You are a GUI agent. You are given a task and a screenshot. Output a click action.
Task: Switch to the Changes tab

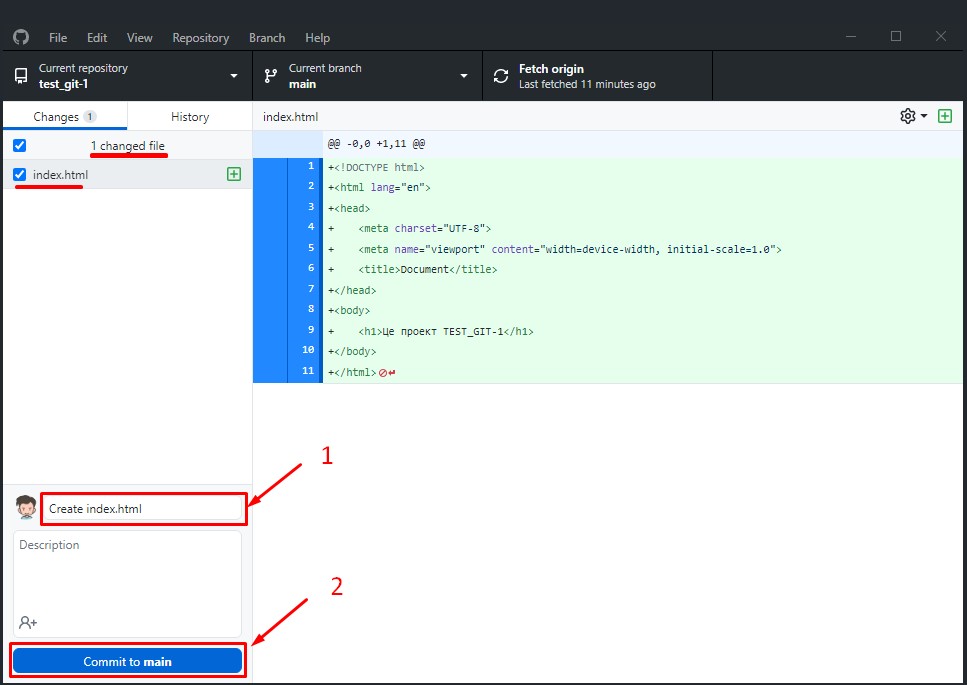coord(65,117)
